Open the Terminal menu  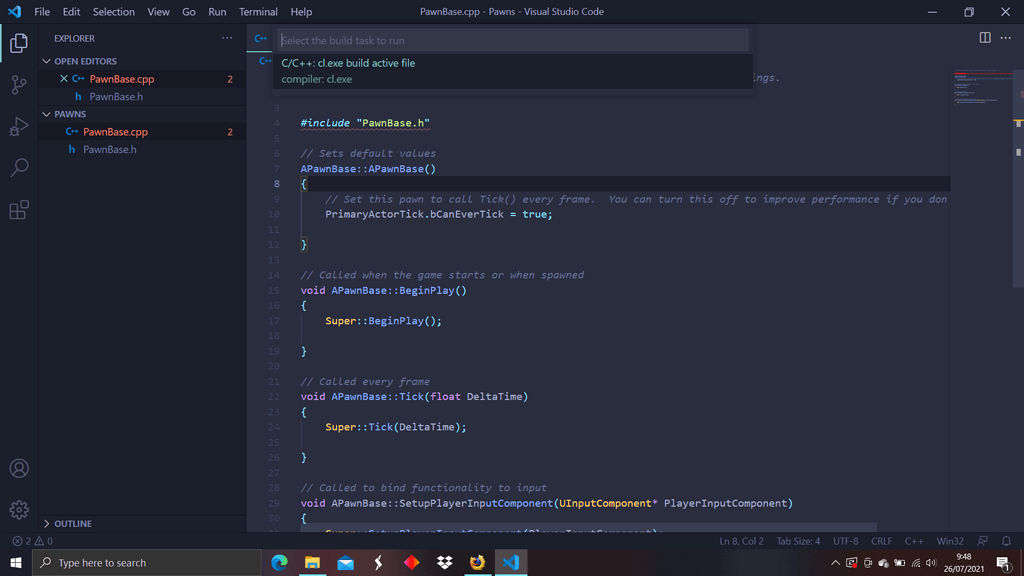pyautogui.click(x=258, y=12)
